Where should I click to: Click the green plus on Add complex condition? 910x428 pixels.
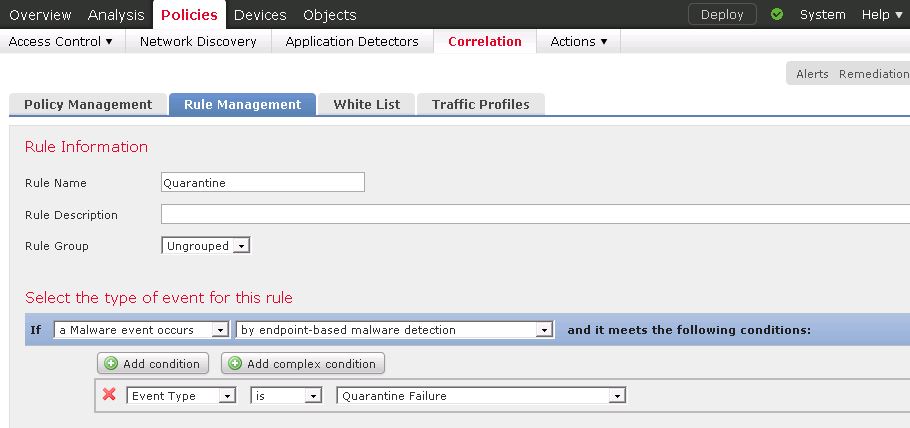pyautogui.click(x=234, y=364)
